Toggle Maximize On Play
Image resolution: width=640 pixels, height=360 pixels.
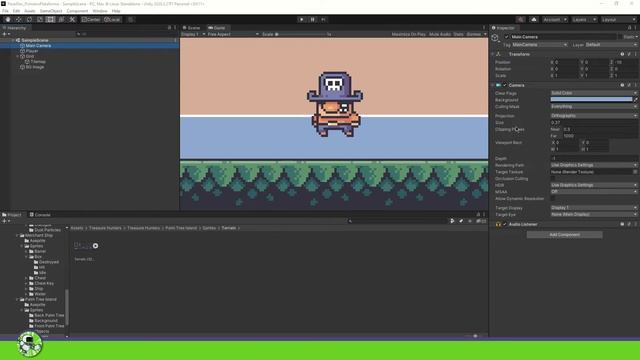coord(409,34)
